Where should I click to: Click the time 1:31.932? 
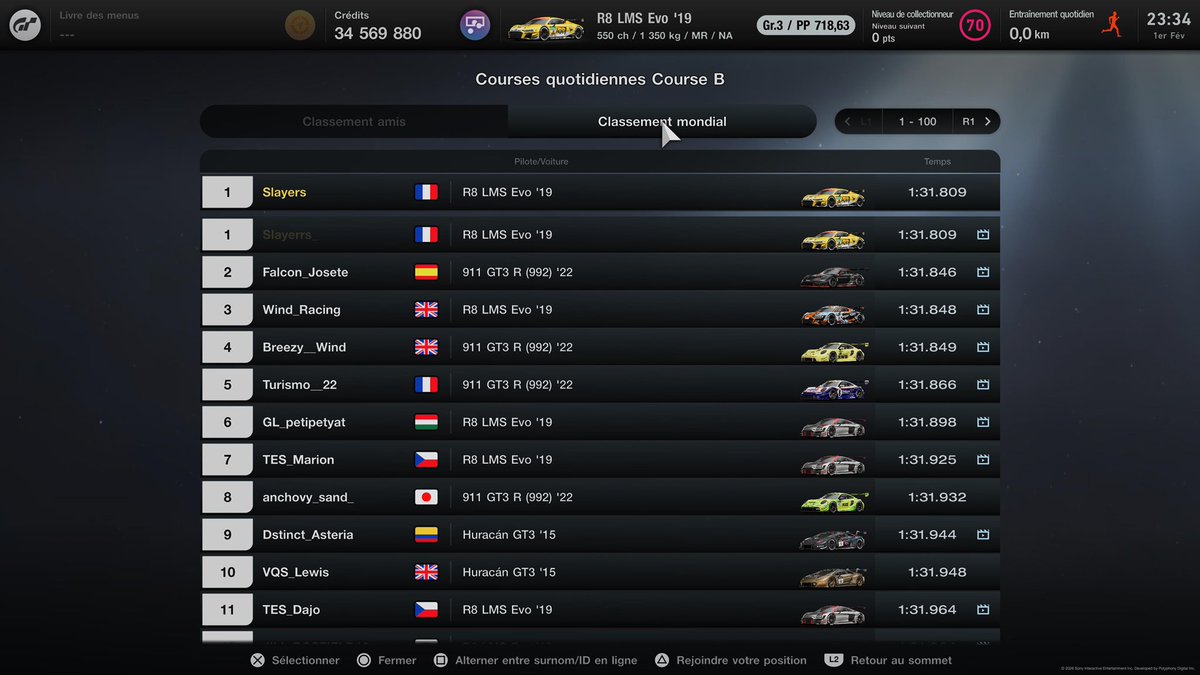click(x=937, y=497)
